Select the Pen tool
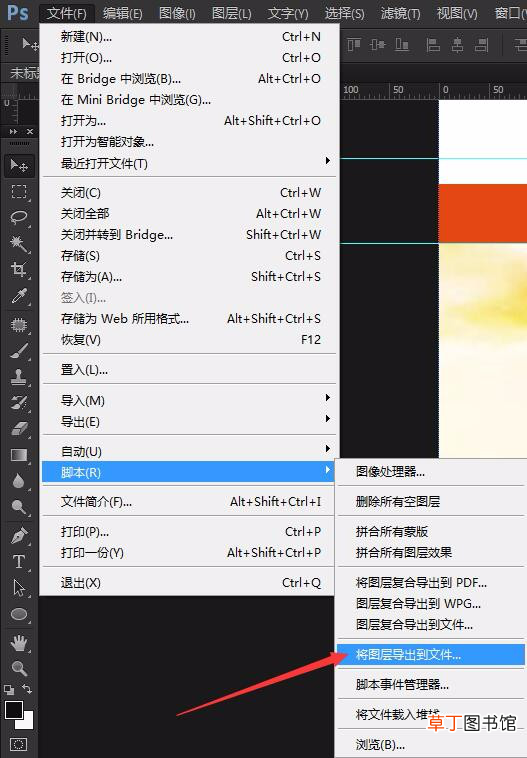Image resolution: width=527 pixels, height=758 pixels. pos(19,536)
